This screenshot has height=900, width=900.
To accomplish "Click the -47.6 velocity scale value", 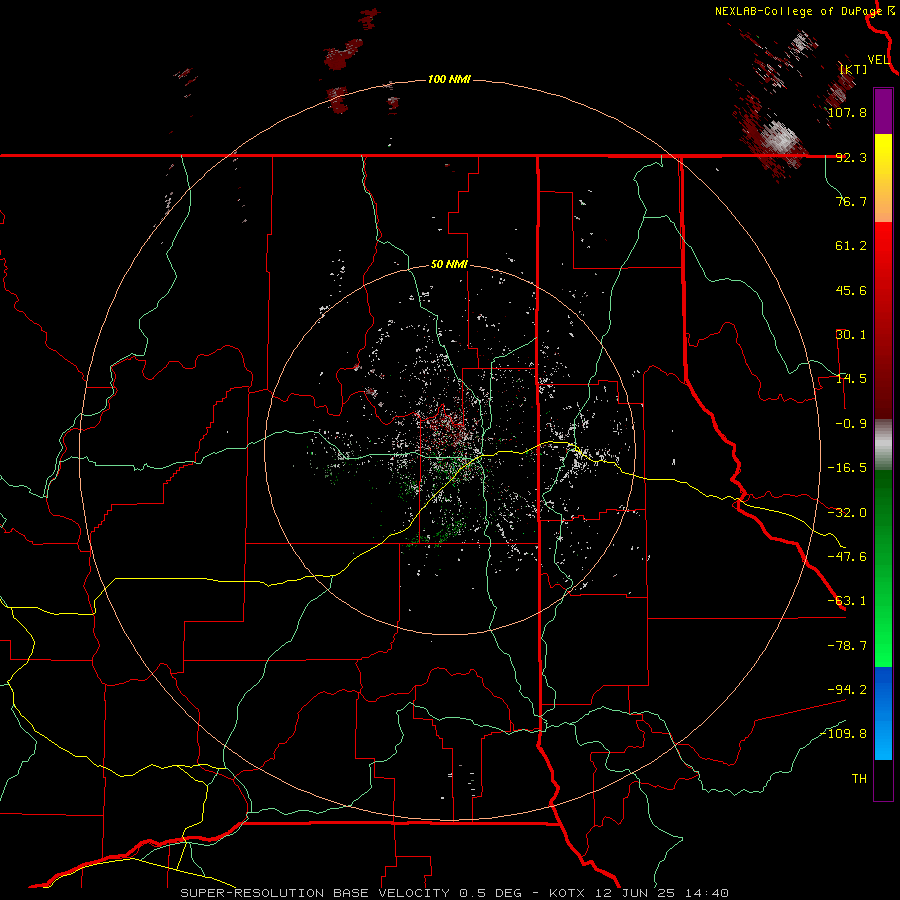I will 847,557.
